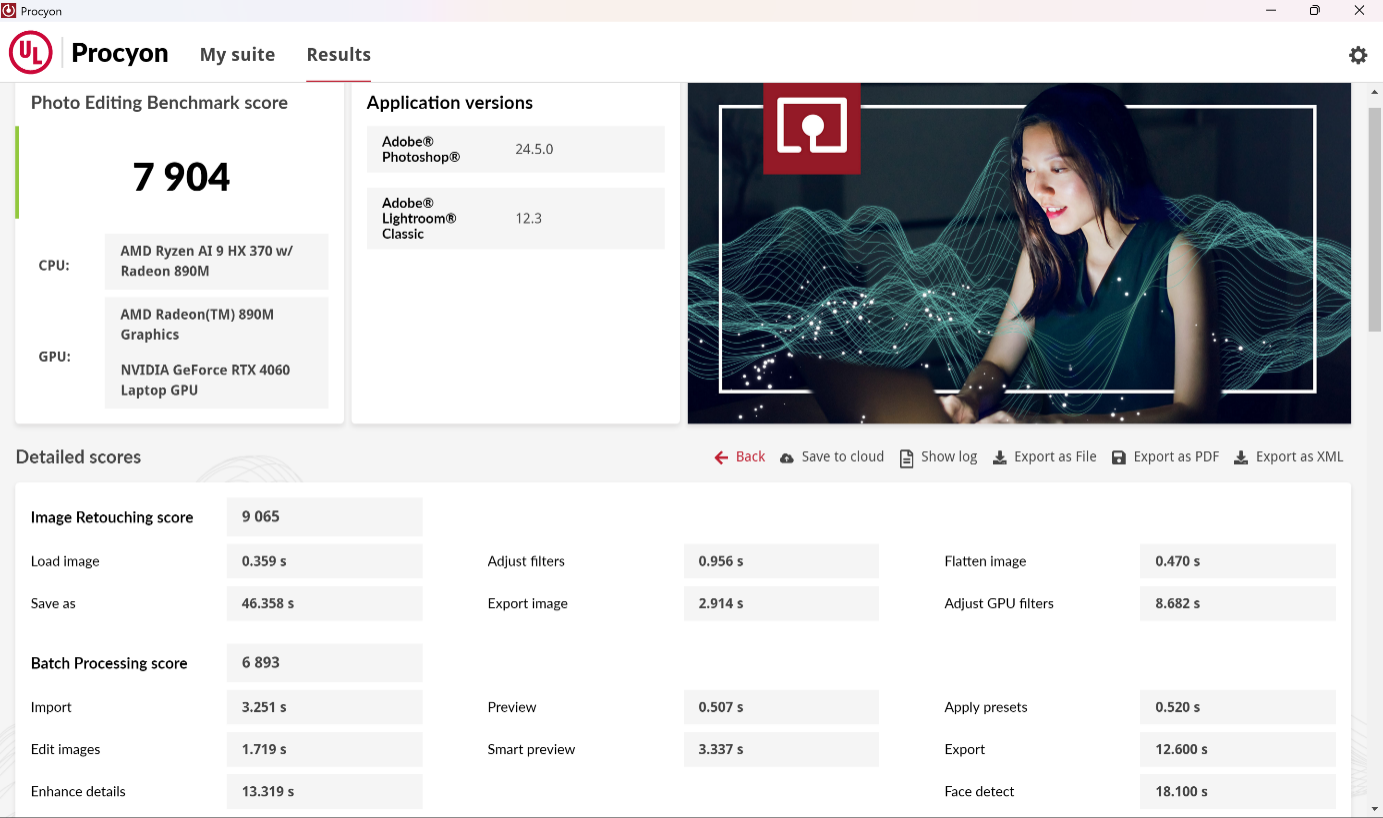Viewport: 1383px width, 818px height.
Task: Click the Back link text
Action: click(750, 457)
